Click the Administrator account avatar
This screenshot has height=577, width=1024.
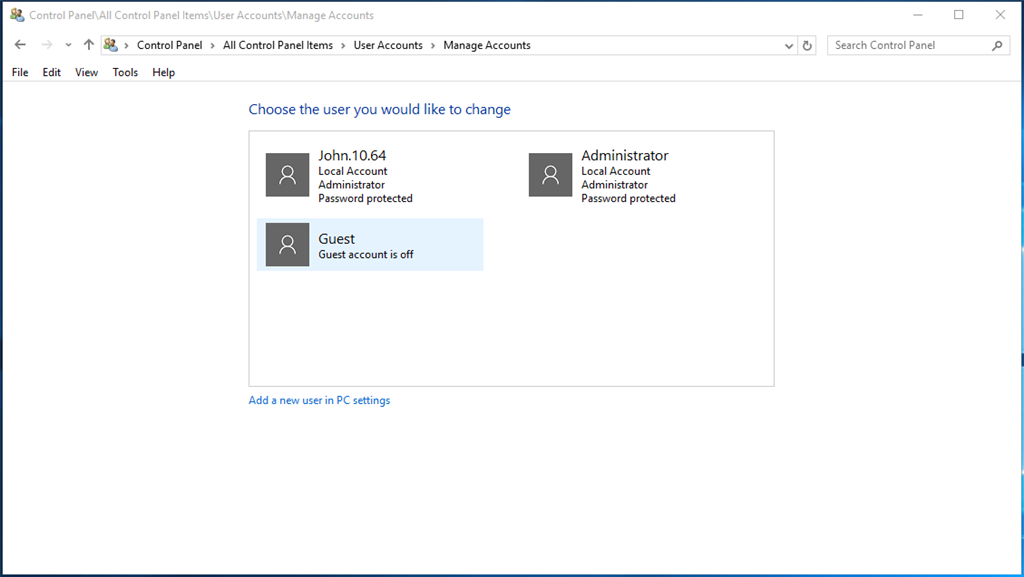point(551,175)
